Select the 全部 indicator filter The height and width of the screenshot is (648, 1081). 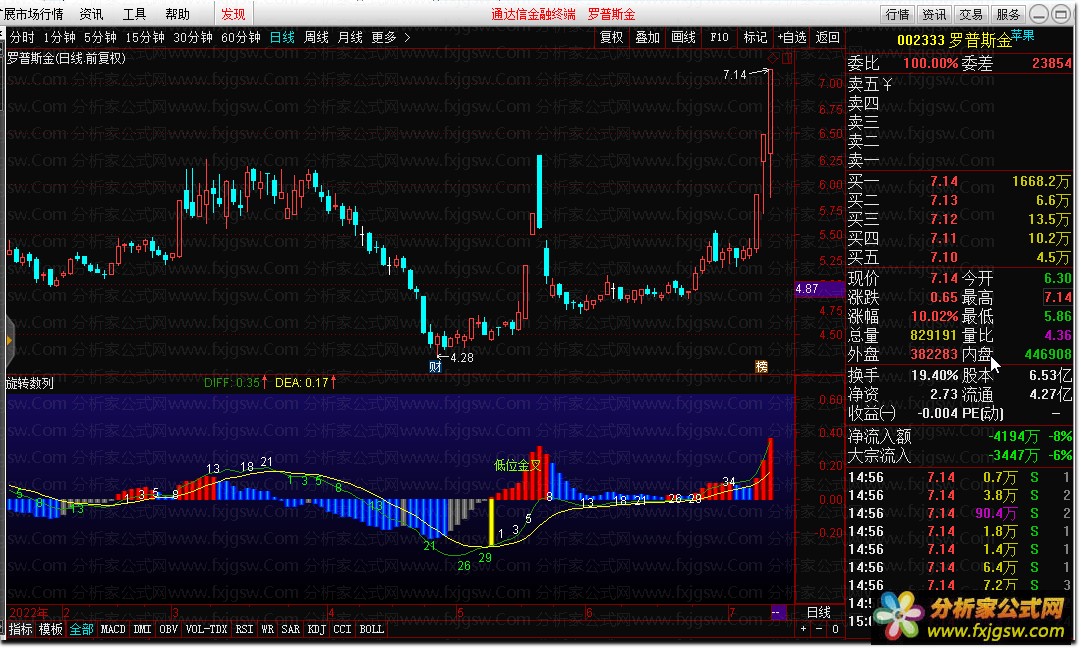tap(81, 629)
